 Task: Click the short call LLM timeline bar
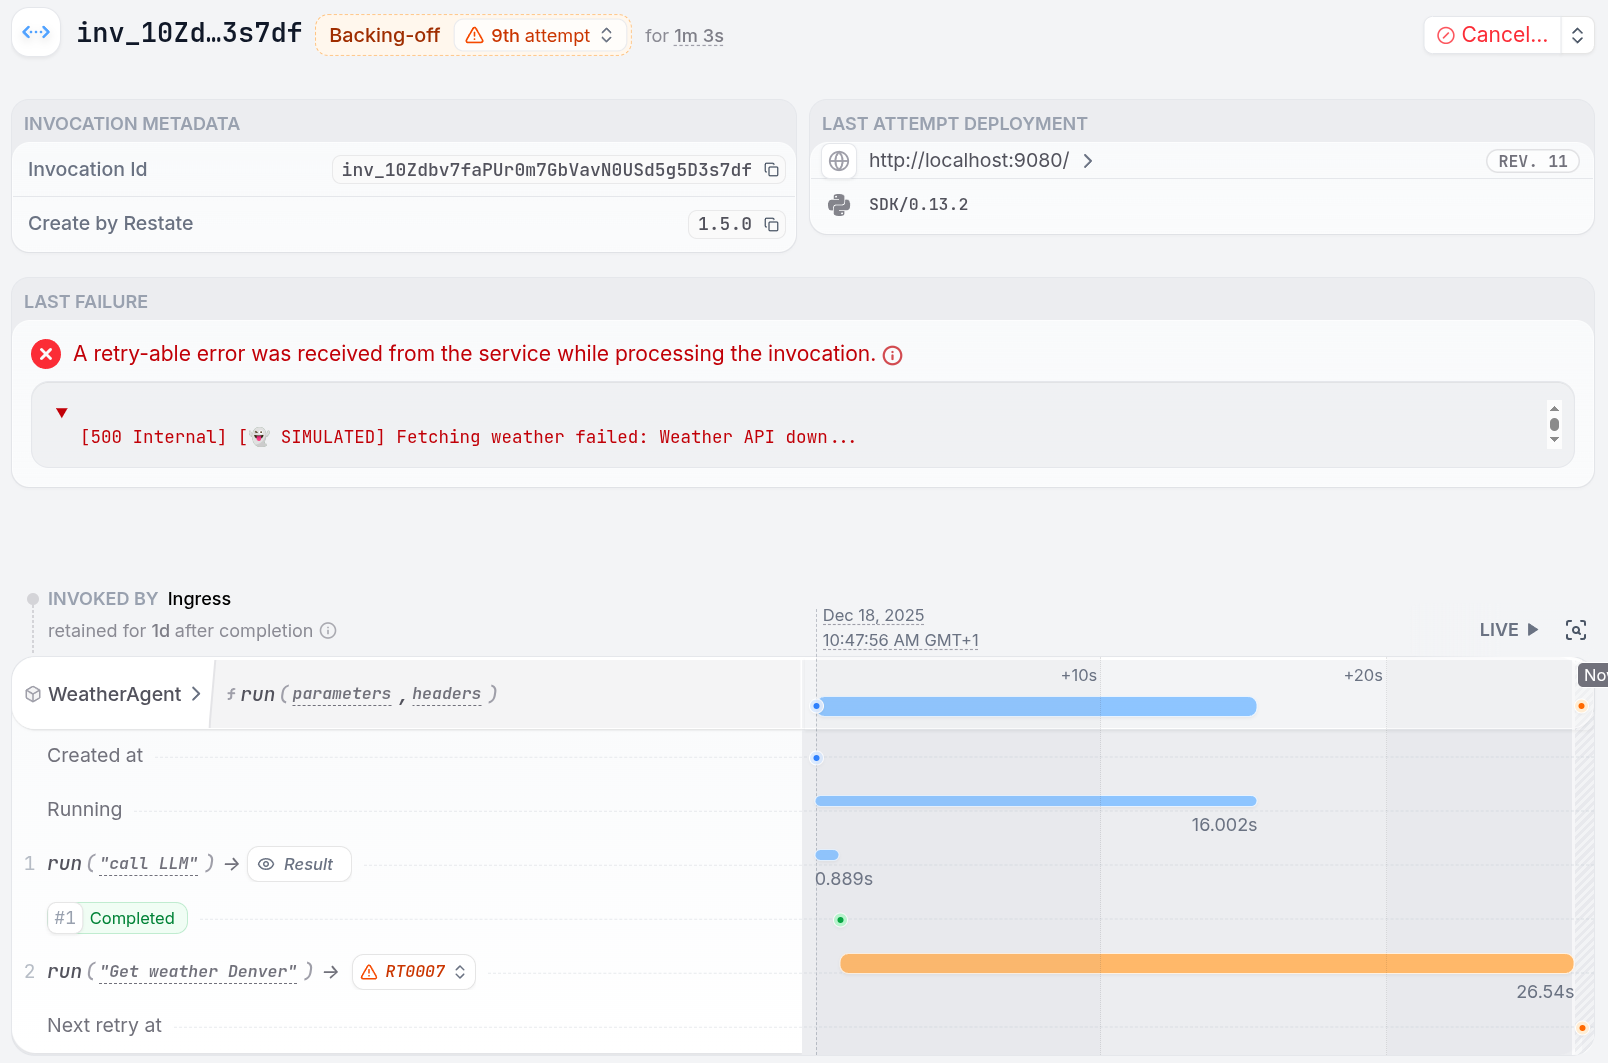tap(827, 855)
